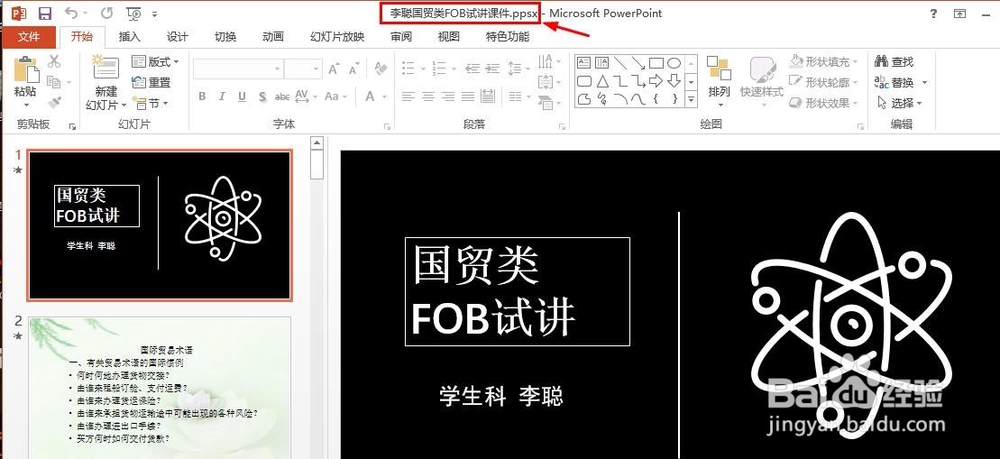Image resolution: width=1000 pixels, height=459 pixels.
Task: Click Start From Beginning slideshow icon
Action: point(134,13)
